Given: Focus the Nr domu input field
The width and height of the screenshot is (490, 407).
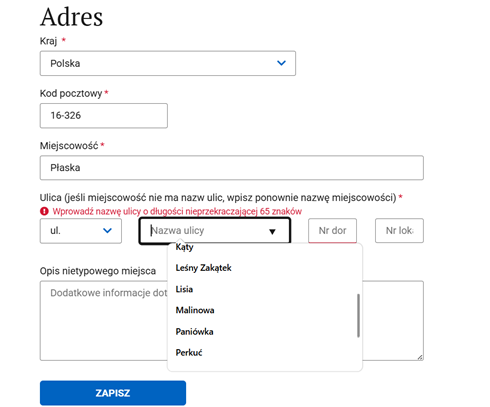Looking at the screenshot, I should click(332, 231).
